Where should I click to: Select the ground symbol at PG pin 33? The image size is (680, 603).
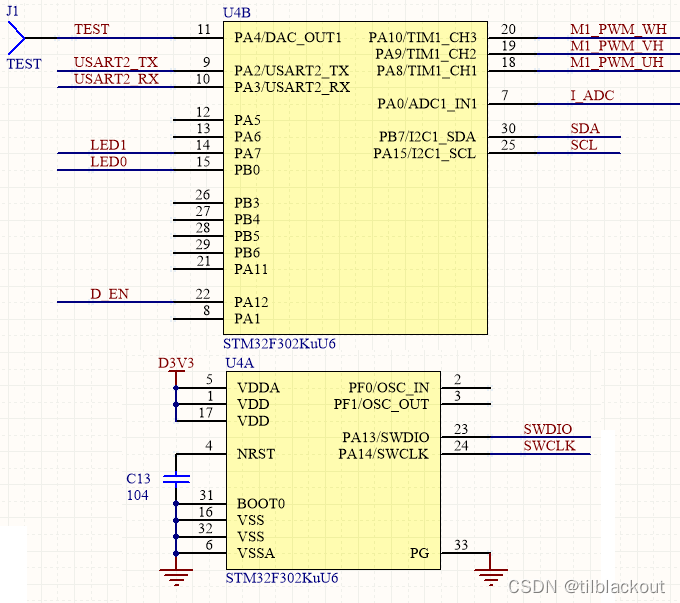pyautogui.click(x=490, y=577)
